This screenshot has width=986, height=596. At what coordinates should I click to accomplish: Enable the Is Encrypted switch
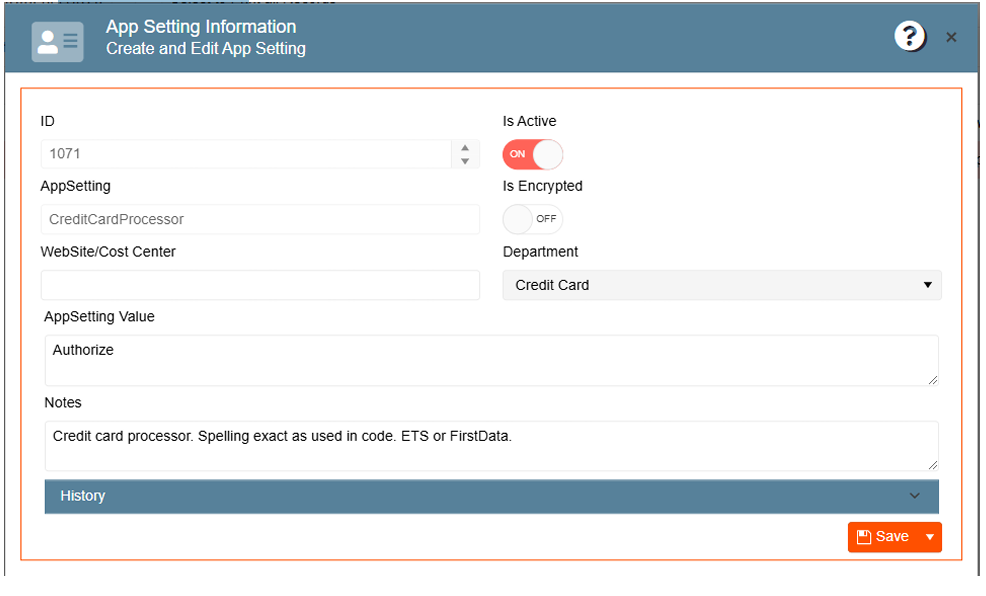533,219
